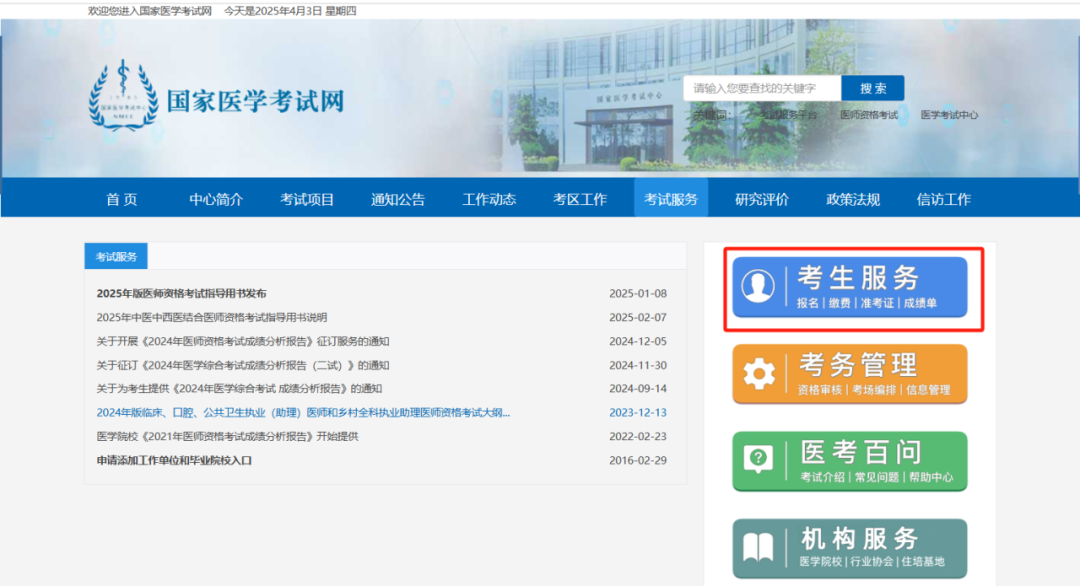
Task: Select 考试项目 in navigation bar
Action: [x=307, y=199]
